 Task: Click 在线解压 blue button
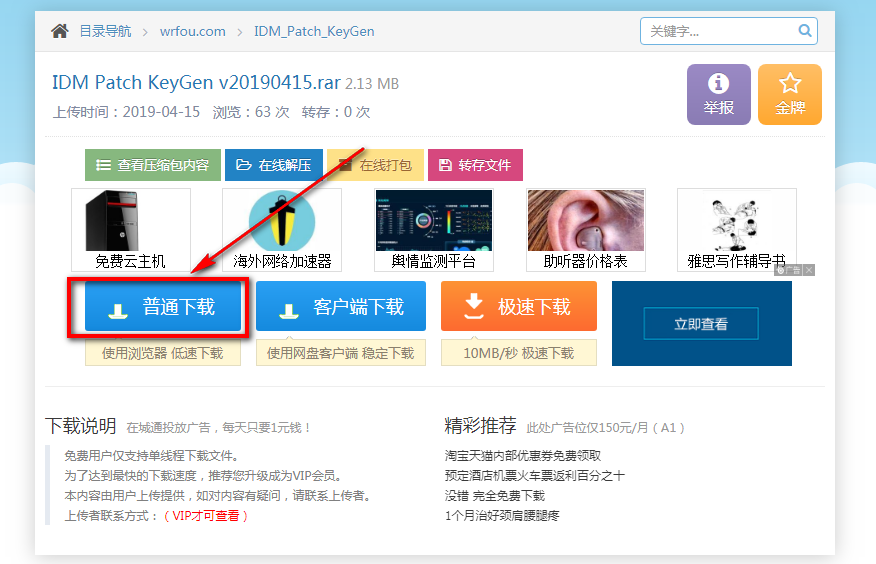[274, 165]
